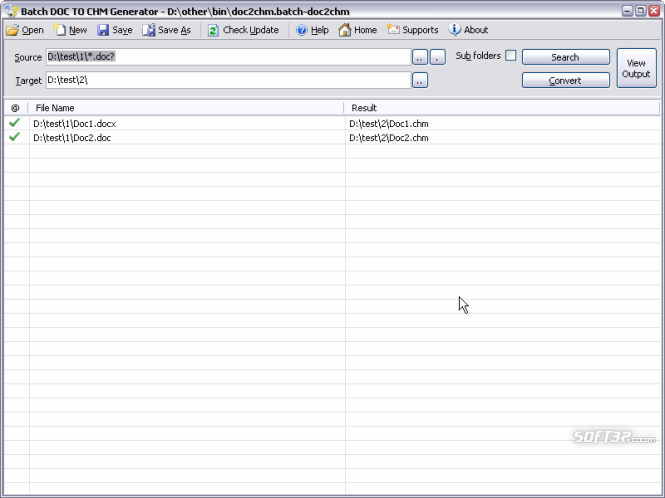Focus the Target path input field
Image resolution: width=665 pixels, height=498 pixels.
229,80
